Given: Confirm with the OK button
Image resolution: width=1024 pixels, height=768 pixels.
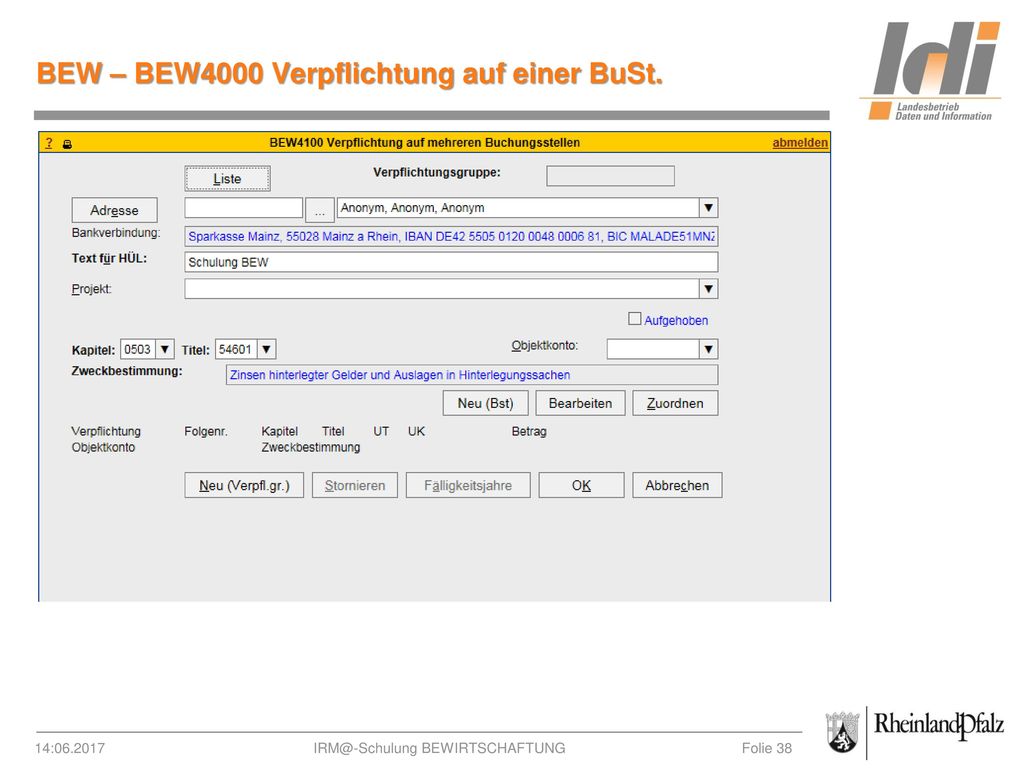Looking at the screenshot, I should [581, 485].
